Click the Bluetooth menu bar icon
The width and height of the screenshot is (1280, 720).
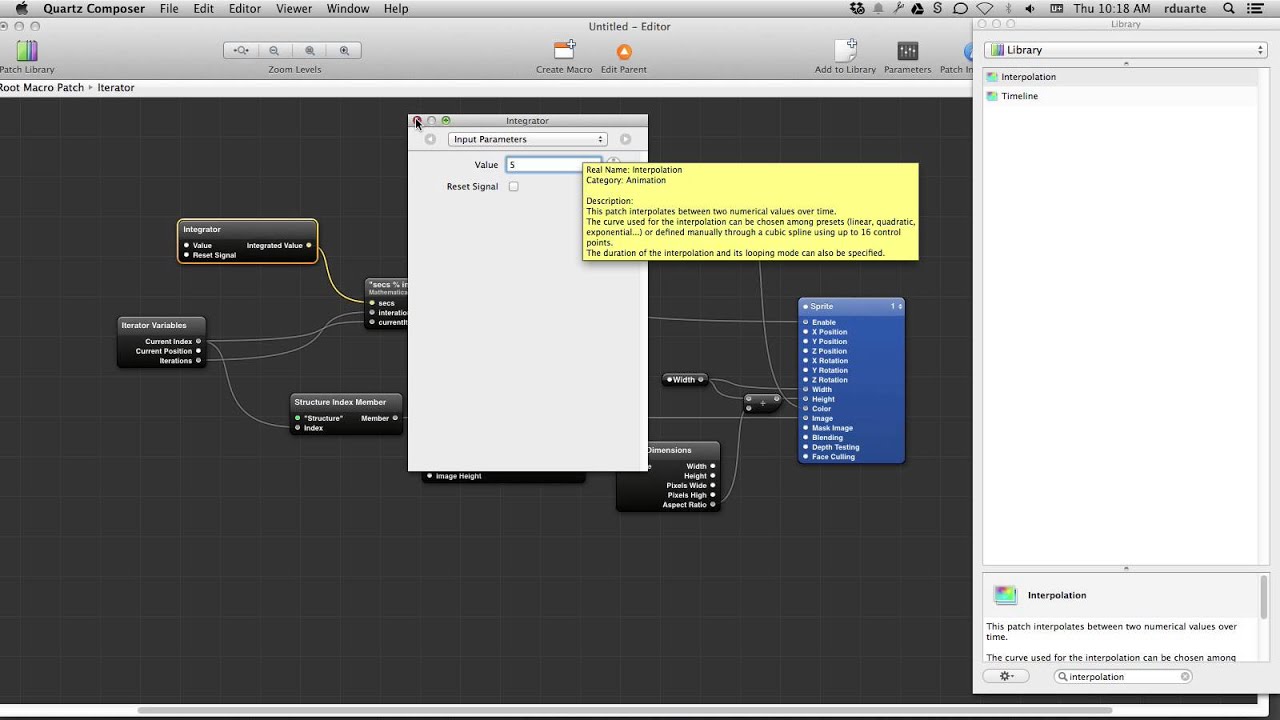coord(1009,8)
